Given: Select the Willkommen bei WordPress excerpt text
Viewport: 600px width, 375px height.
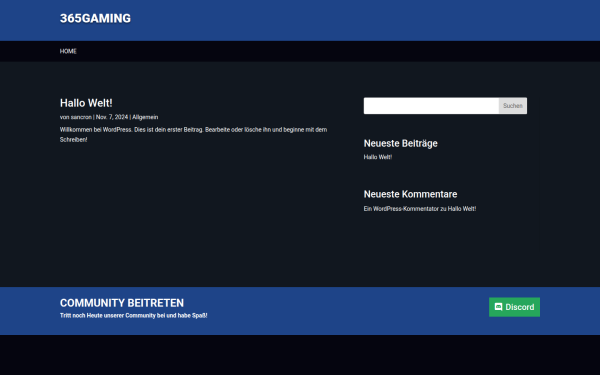Looking at the screenshot, I should tap(193, 135).
